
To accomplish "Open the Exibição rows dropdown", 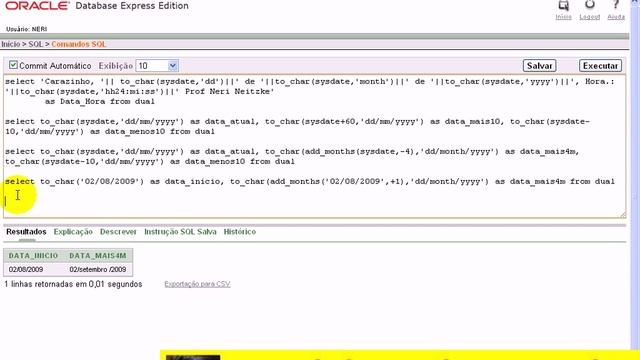I will [x=157, y=66].
